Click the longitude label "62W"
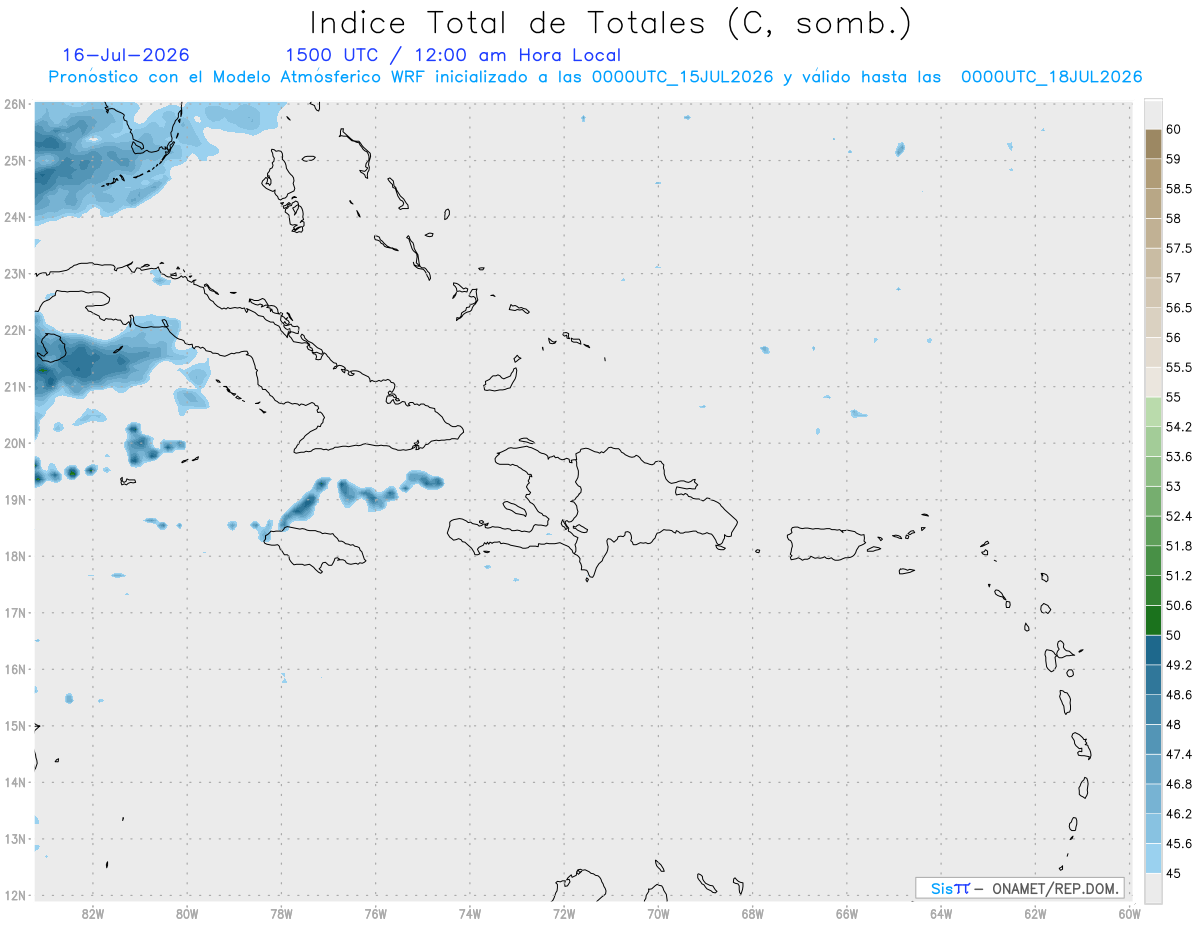Screen dimensions: 1200x927 coord(1035,913)
